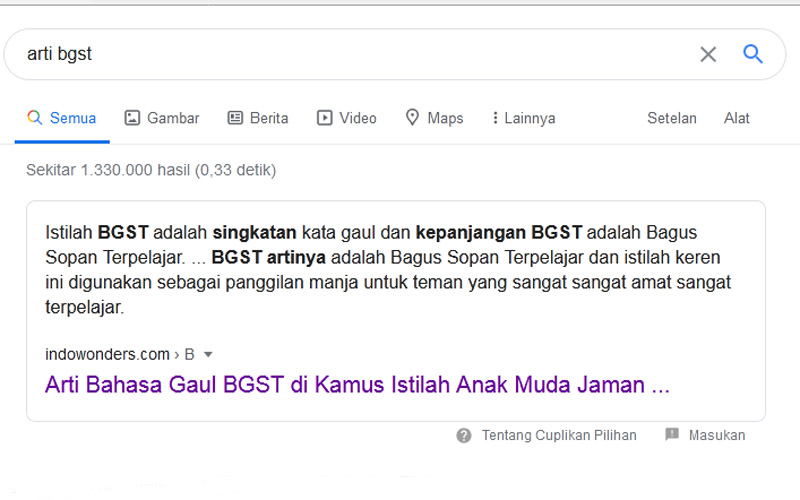Switch to the Video tab
The height and width of the screenshot is (500, 800).
point(346,118)
